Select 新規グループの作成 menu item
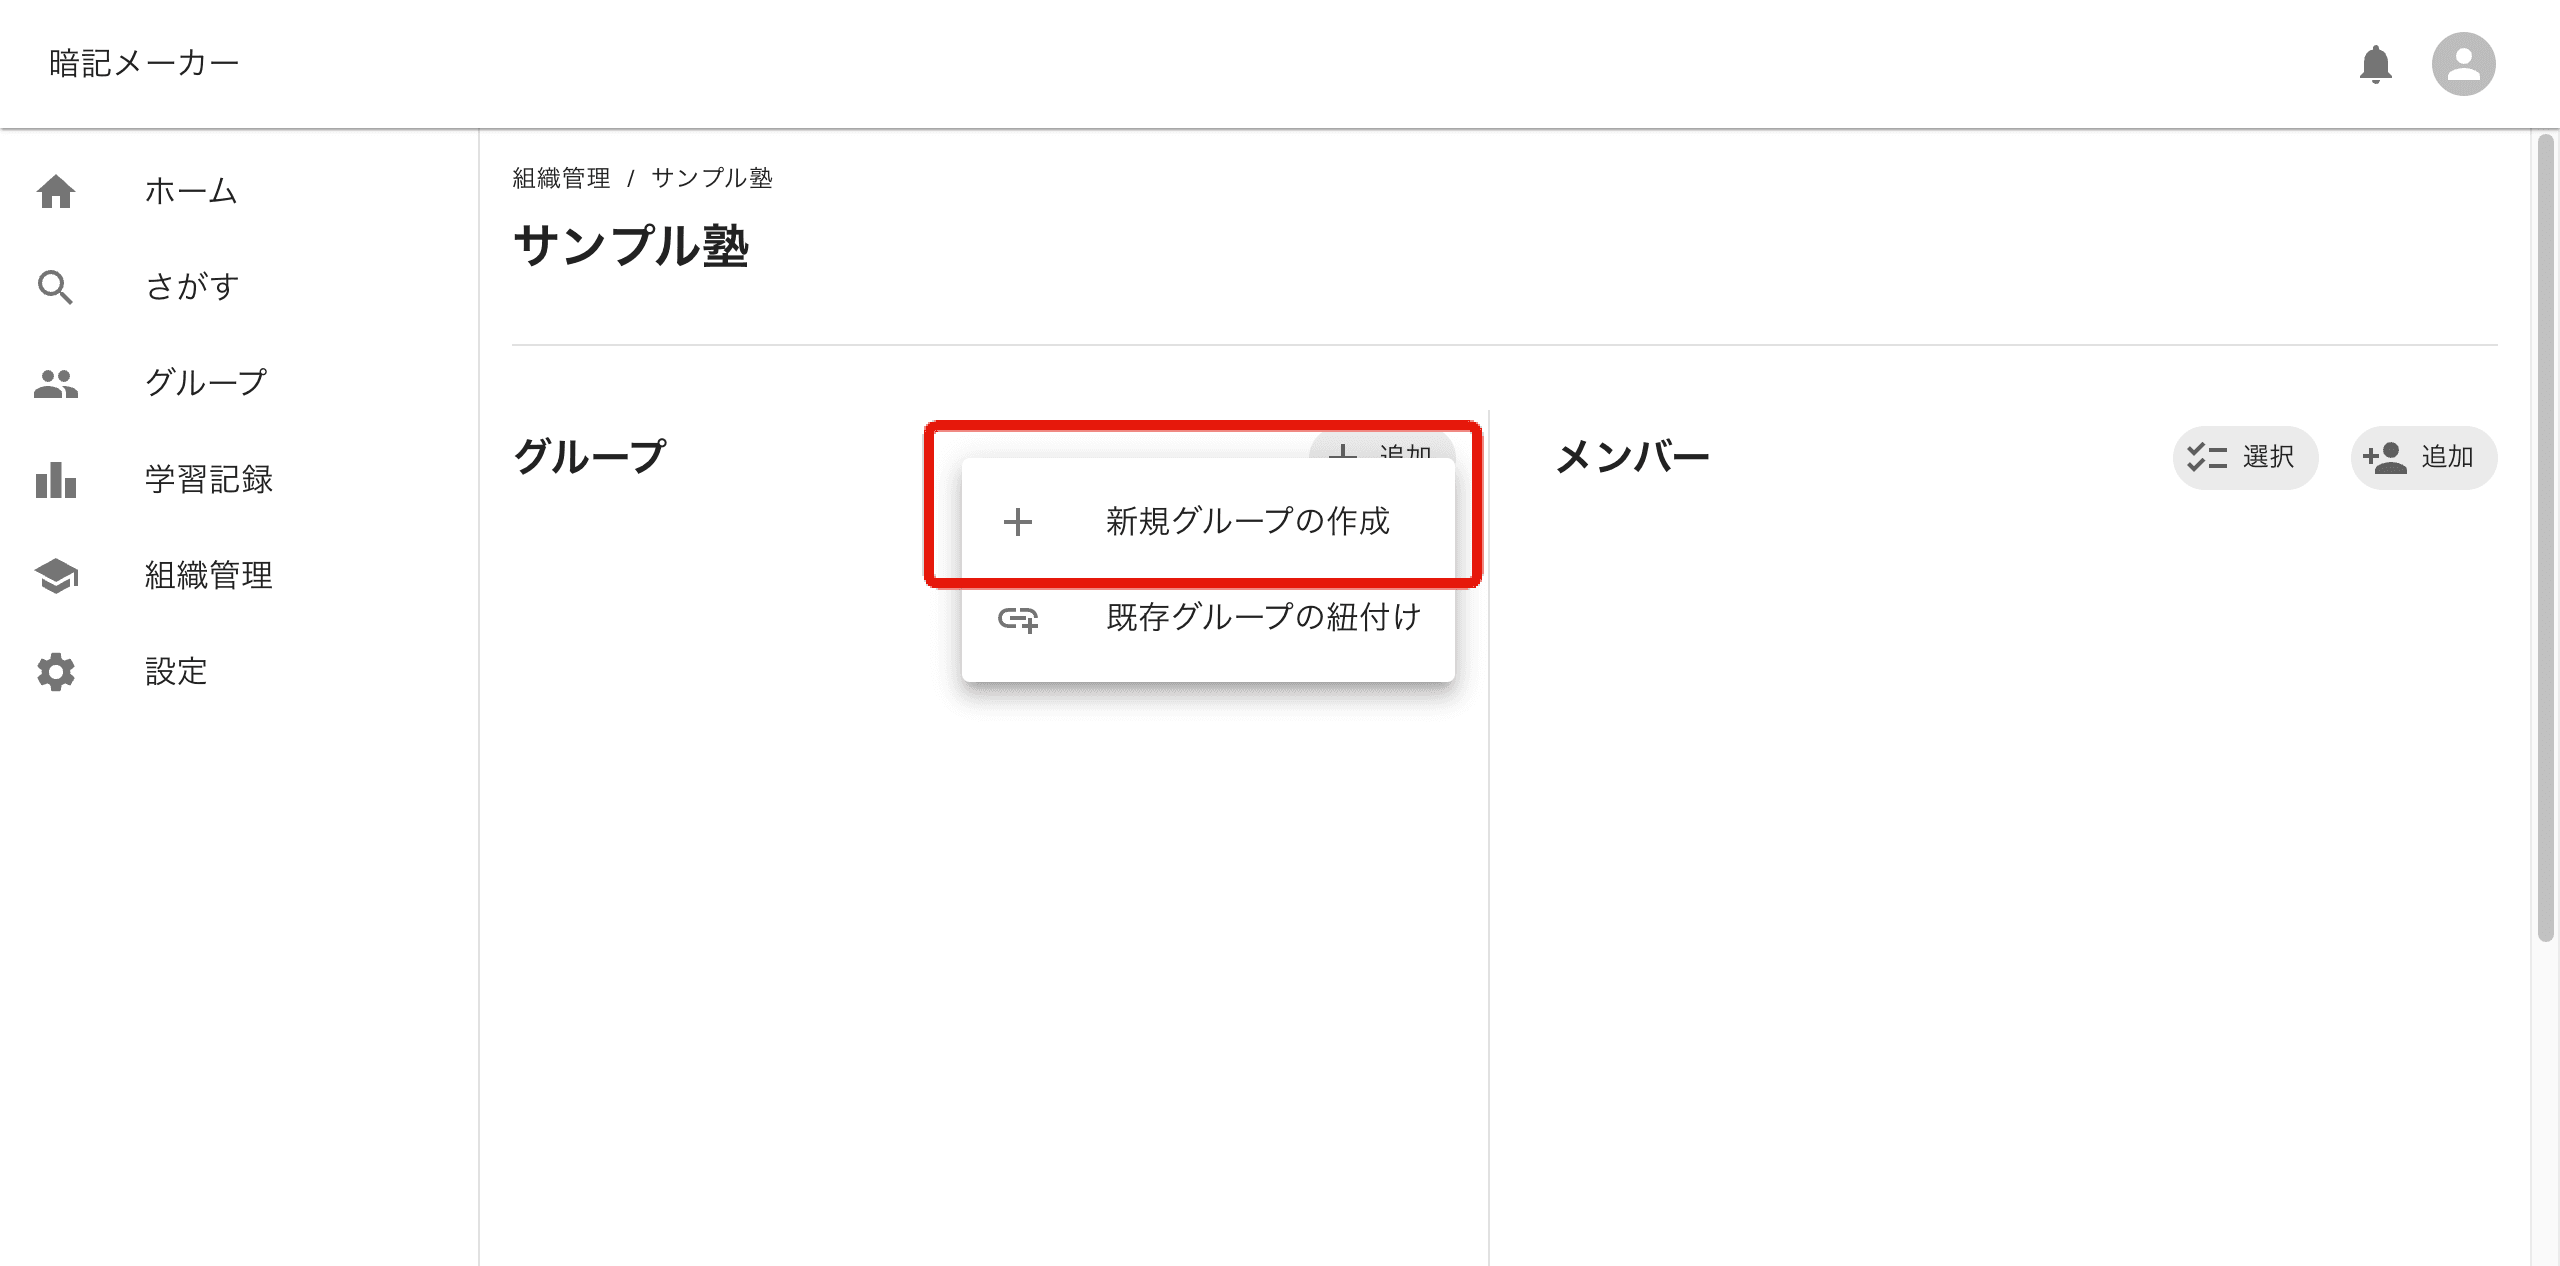This screenshot has height=1266, width=2560. tap(1208, 522)
